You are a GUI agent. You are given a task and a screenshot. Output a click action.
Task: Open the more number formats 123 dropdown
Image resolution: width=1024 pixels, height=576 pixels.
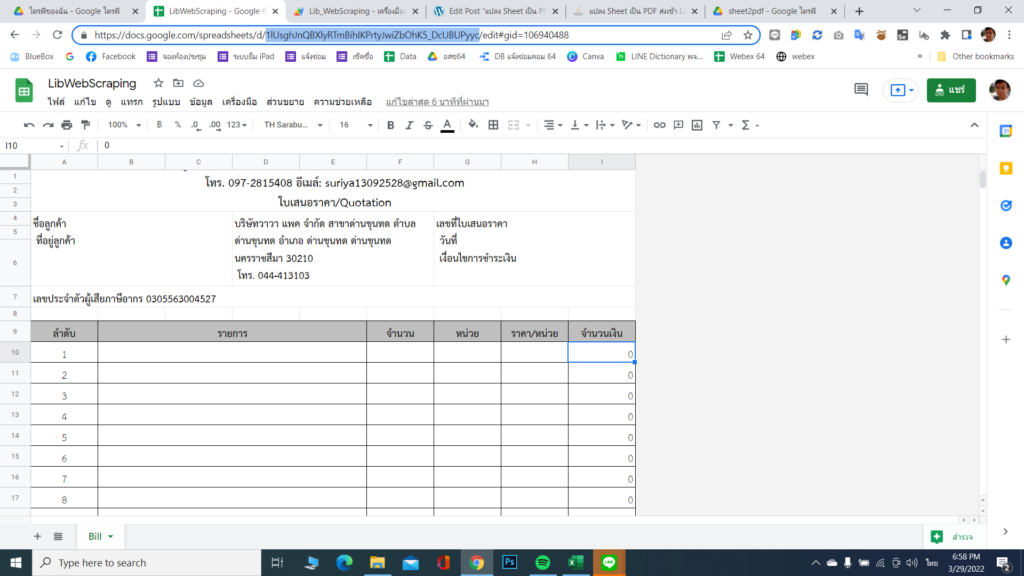tap(236, 125)
